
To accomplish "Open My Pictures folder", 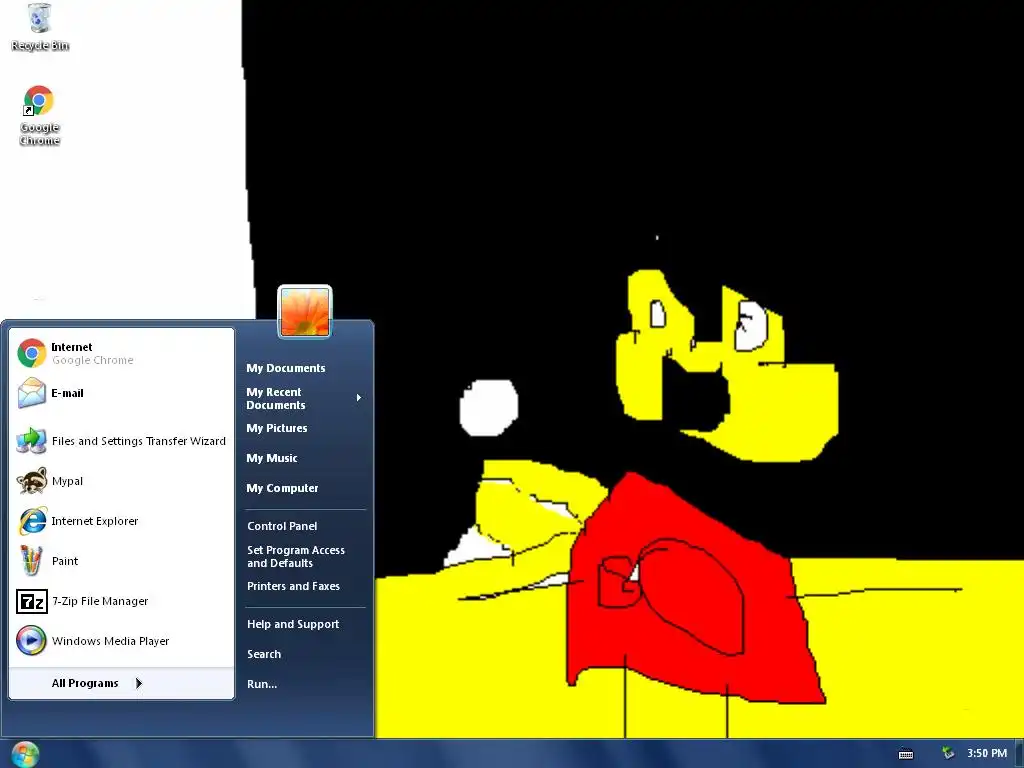I will tap(276, 428).
